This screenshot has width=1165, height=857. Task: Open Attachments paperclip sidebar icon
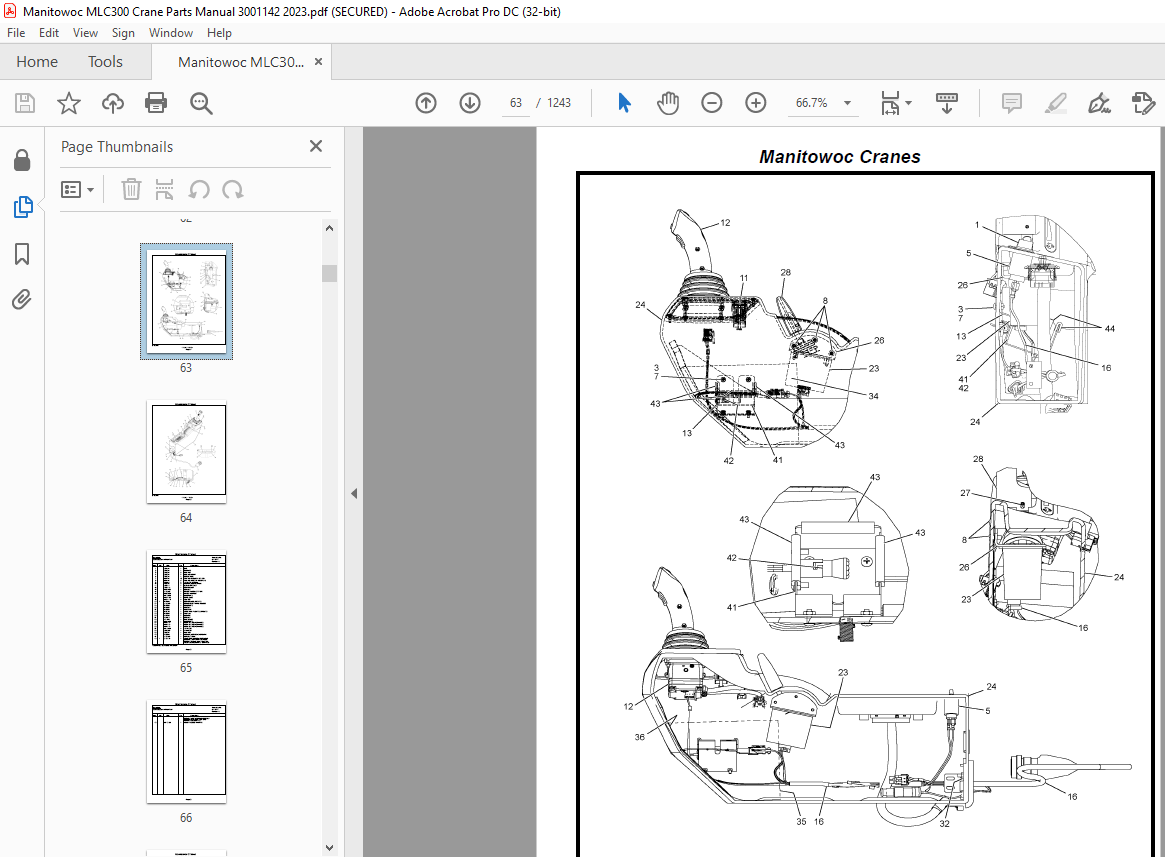click(22, 300)
